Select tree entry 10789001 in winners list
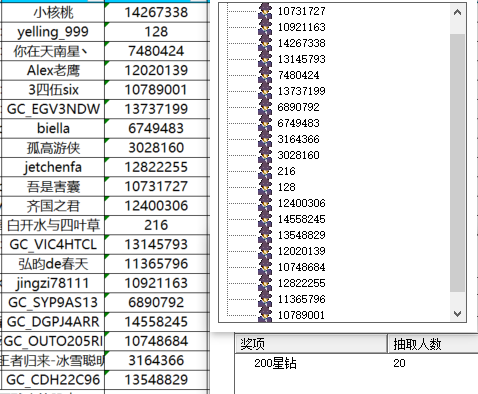Screen dimensions: 478x394 tap(301, 315)
